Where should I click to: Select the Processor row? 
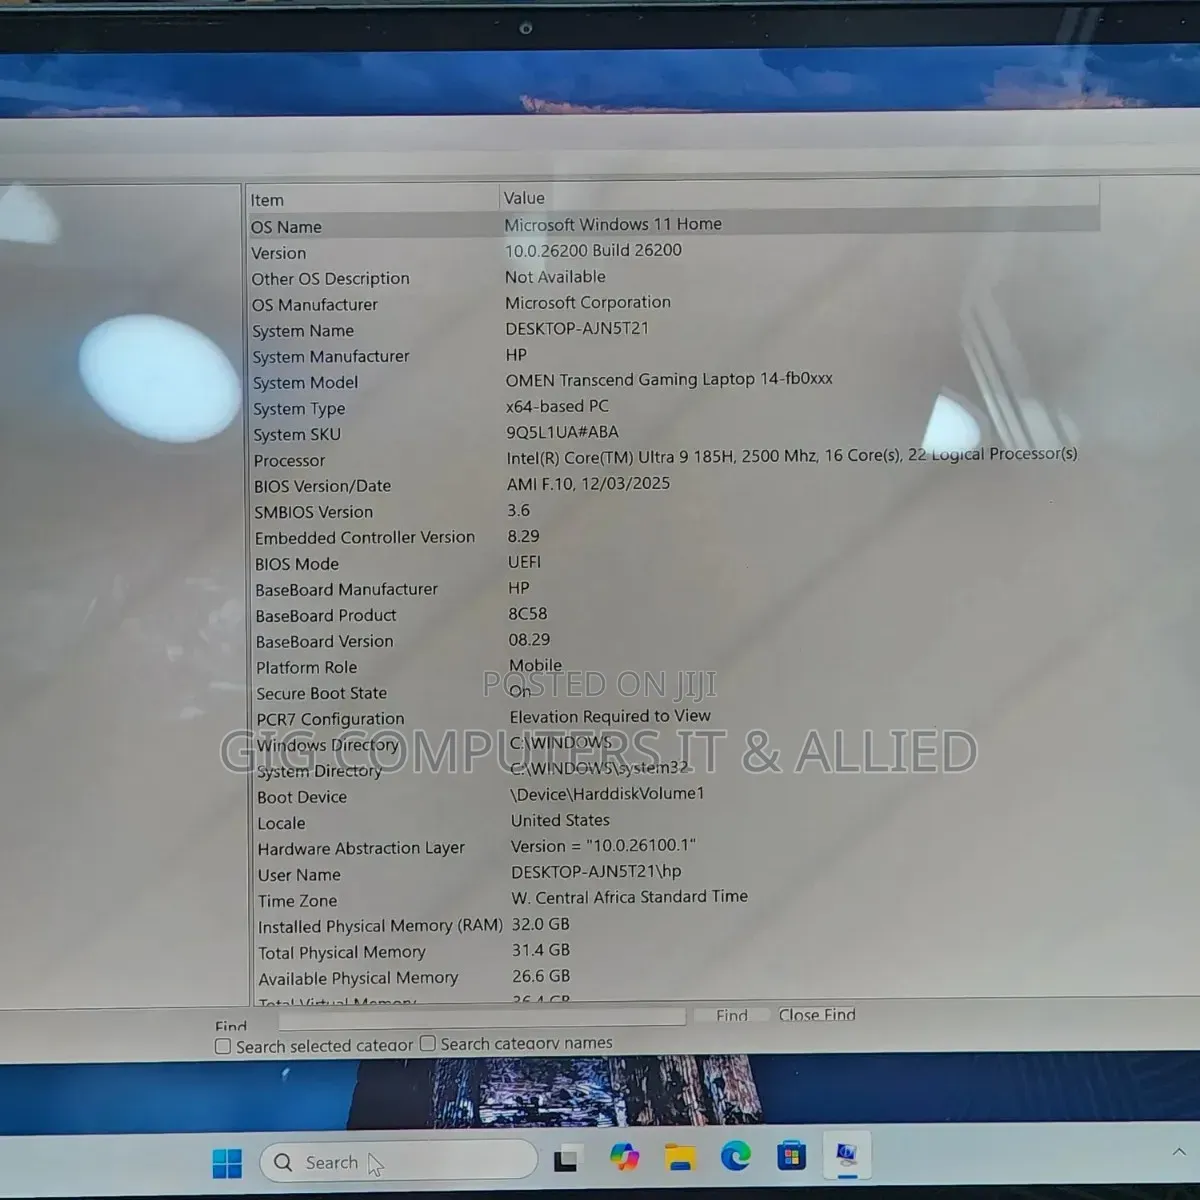pos(674,458)
